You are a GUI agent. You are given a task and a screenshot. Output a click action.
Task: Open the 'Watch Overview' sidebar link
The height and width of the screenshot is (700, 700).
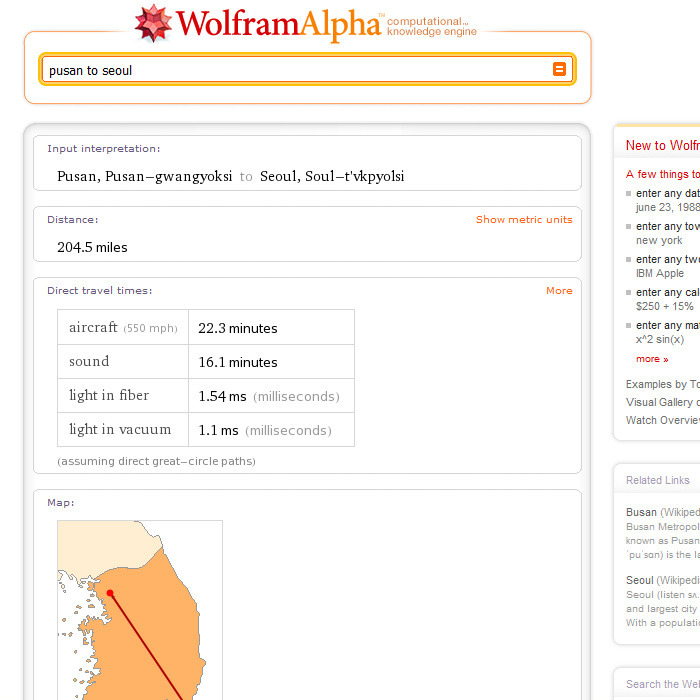point(662,420)
